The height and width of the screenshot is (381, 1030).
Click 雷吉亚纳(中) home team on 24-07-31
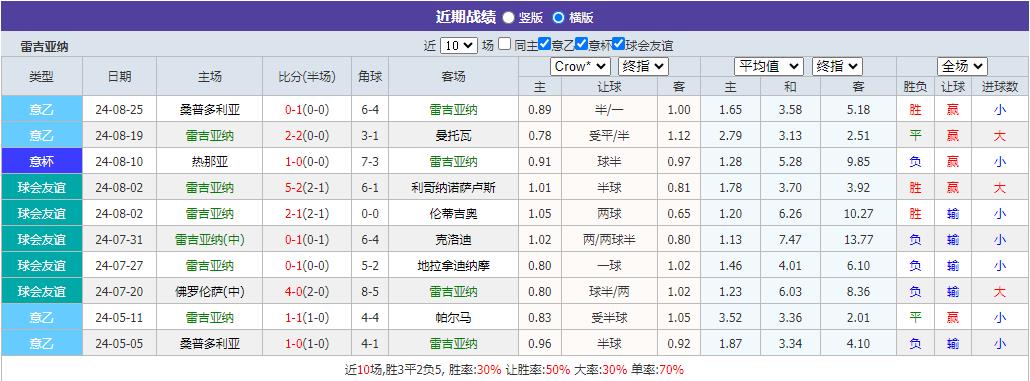(x=210, y=240)
